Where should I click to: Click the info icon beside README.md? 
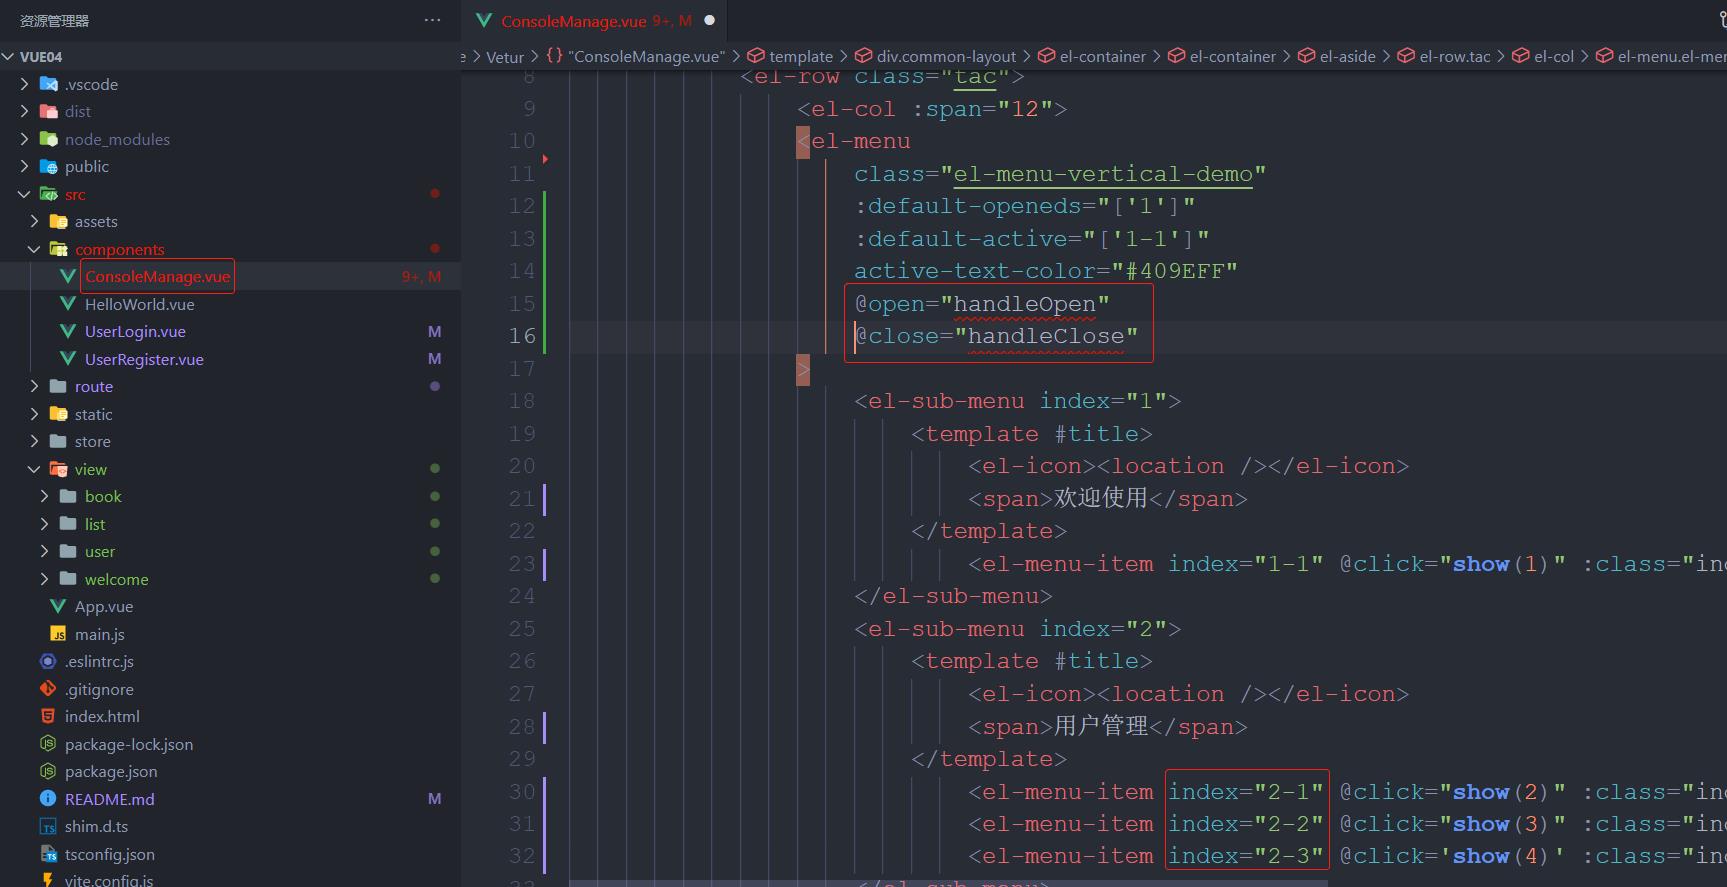pos(48,799)
